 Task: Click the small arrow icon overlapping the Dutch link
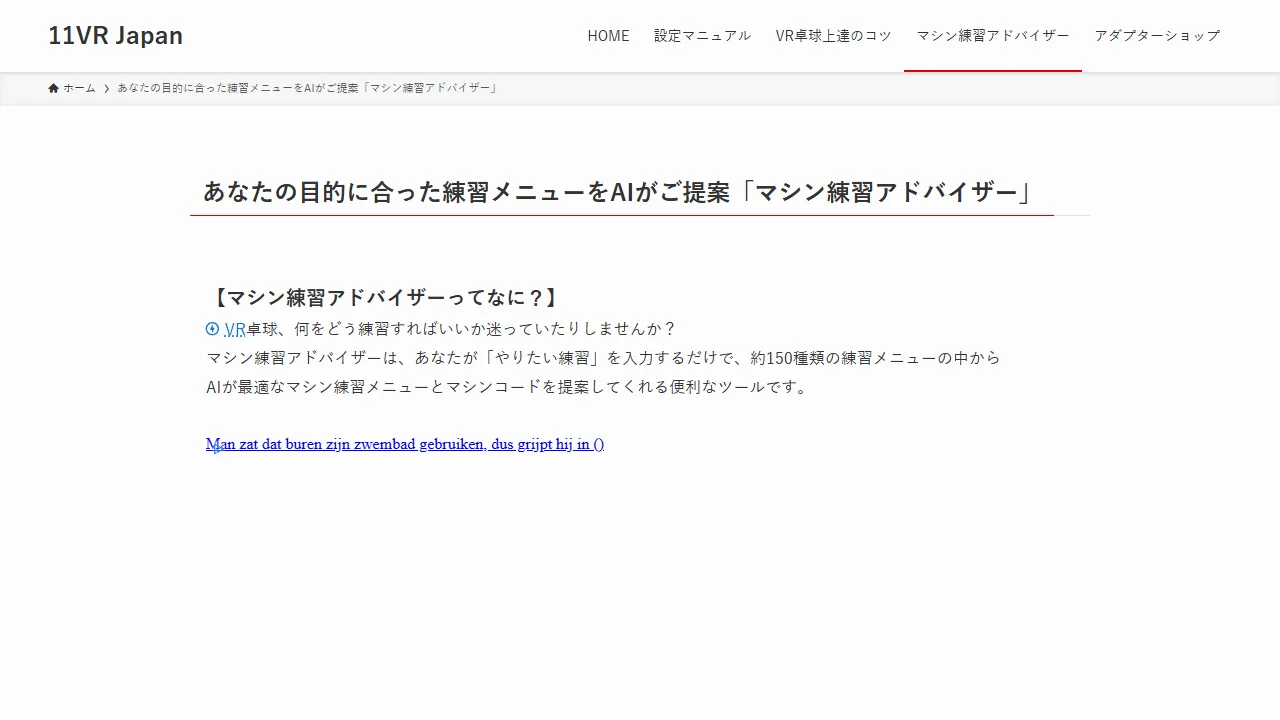pos(214,448)
